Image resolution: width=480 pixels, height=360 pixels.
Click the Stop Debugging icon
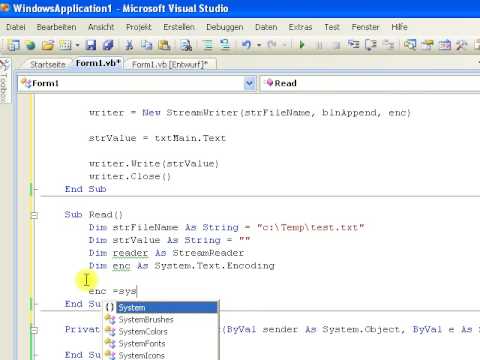(x=336, y=45)
